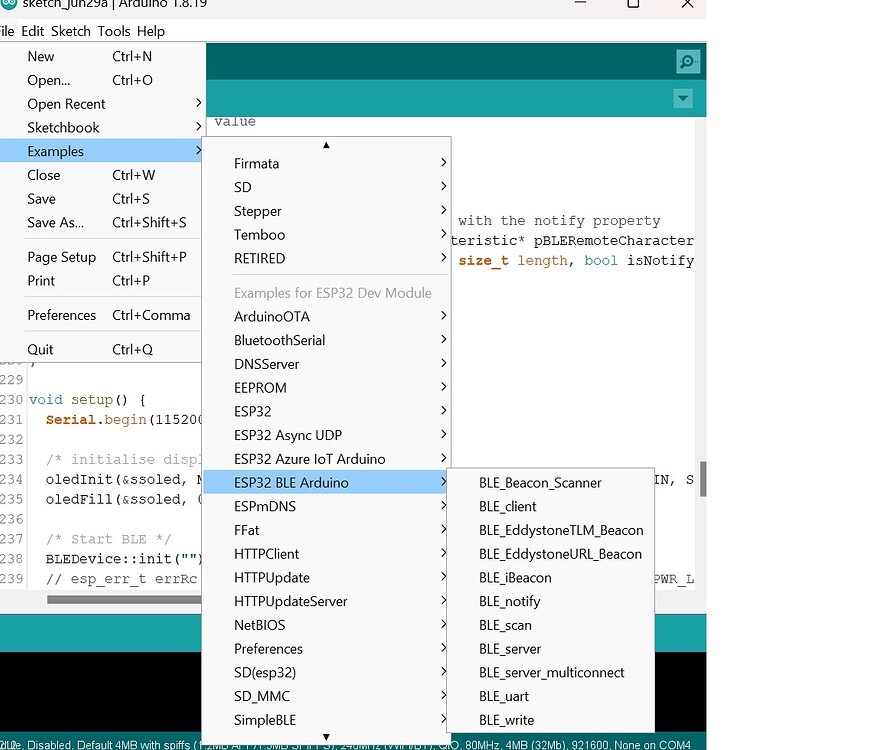Open the Help menu

pos(151,31)
